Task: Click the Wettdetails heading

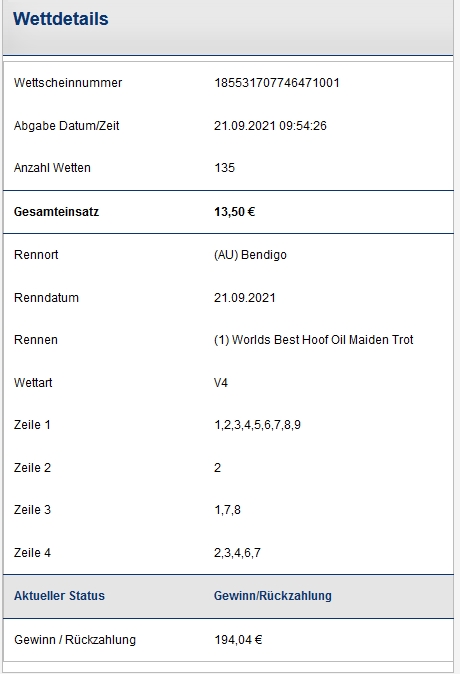Action: point(61,19)
